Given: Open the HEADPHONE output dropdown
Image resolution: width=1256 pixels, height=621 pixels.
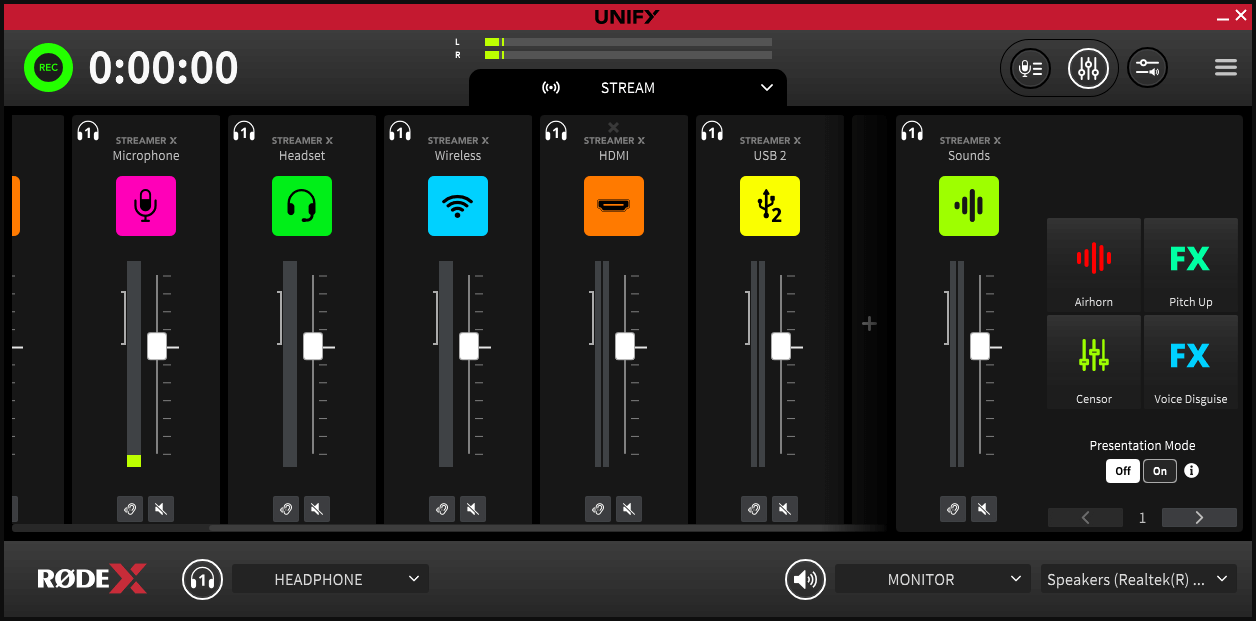Looking at the screenshot, I should [x=330, y=578].
